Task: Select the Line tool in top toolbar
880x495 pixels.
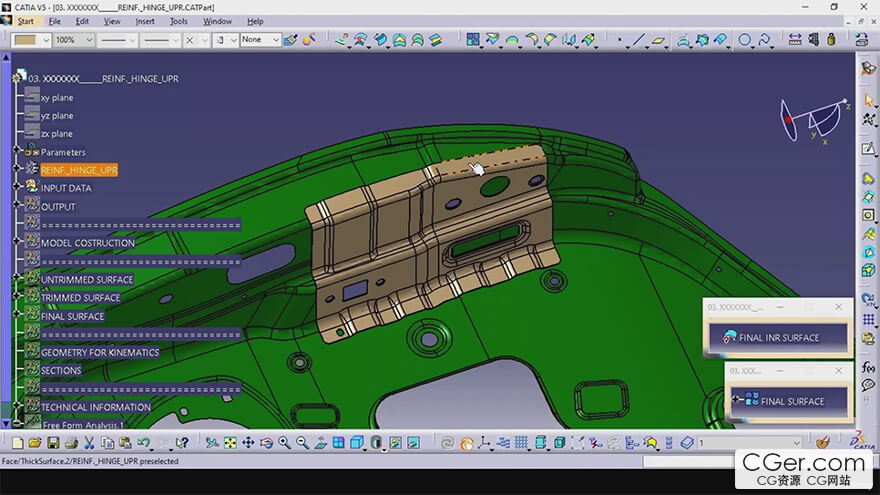Action: [638, 40]
